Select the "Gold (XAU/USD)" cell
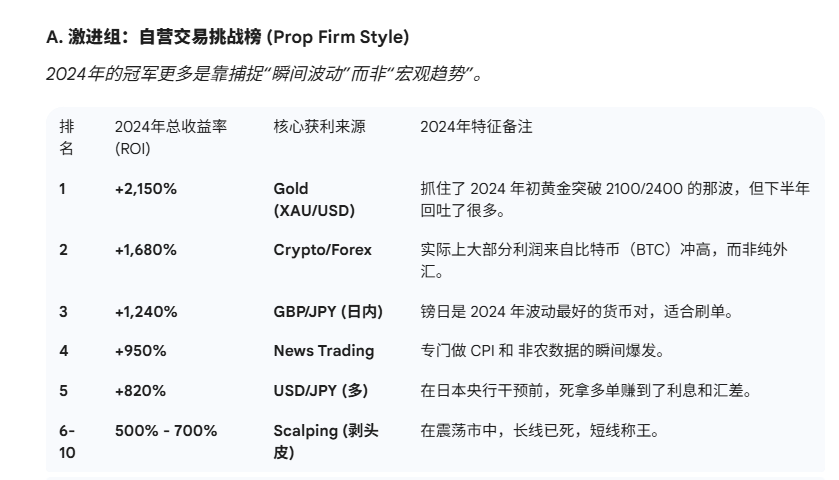 pos(314,199)
